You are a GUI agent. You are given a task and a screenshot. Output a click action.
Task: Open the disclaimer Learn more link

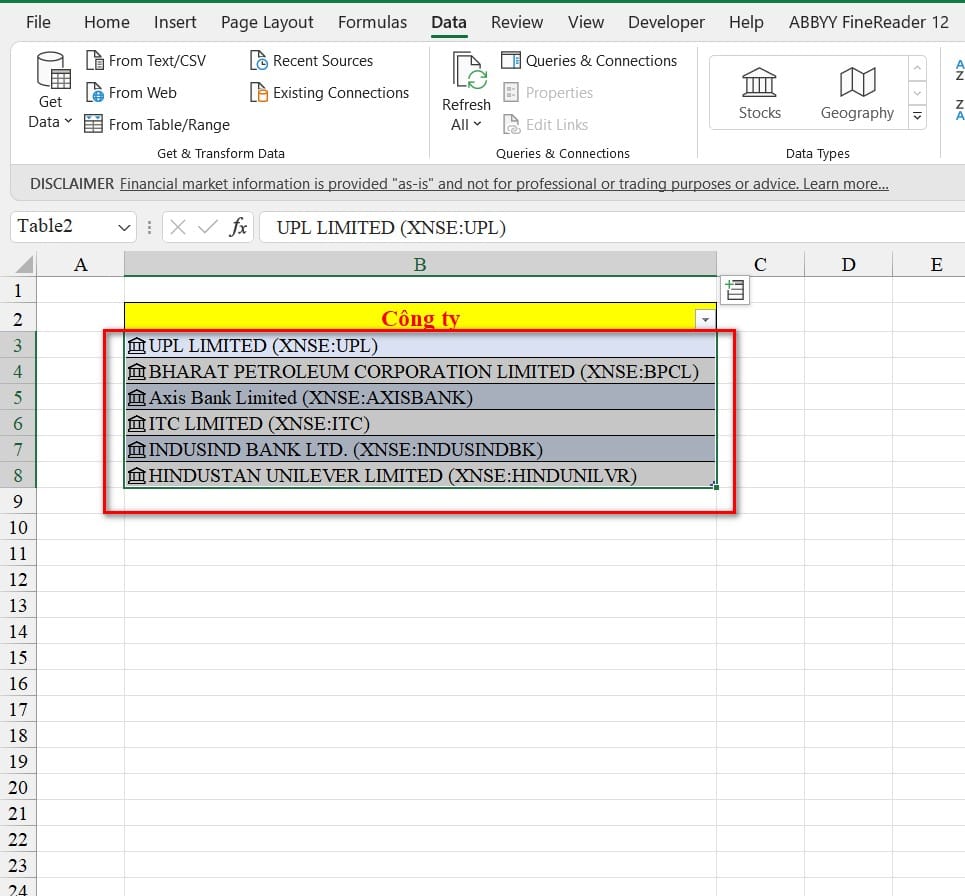[845, 183]
